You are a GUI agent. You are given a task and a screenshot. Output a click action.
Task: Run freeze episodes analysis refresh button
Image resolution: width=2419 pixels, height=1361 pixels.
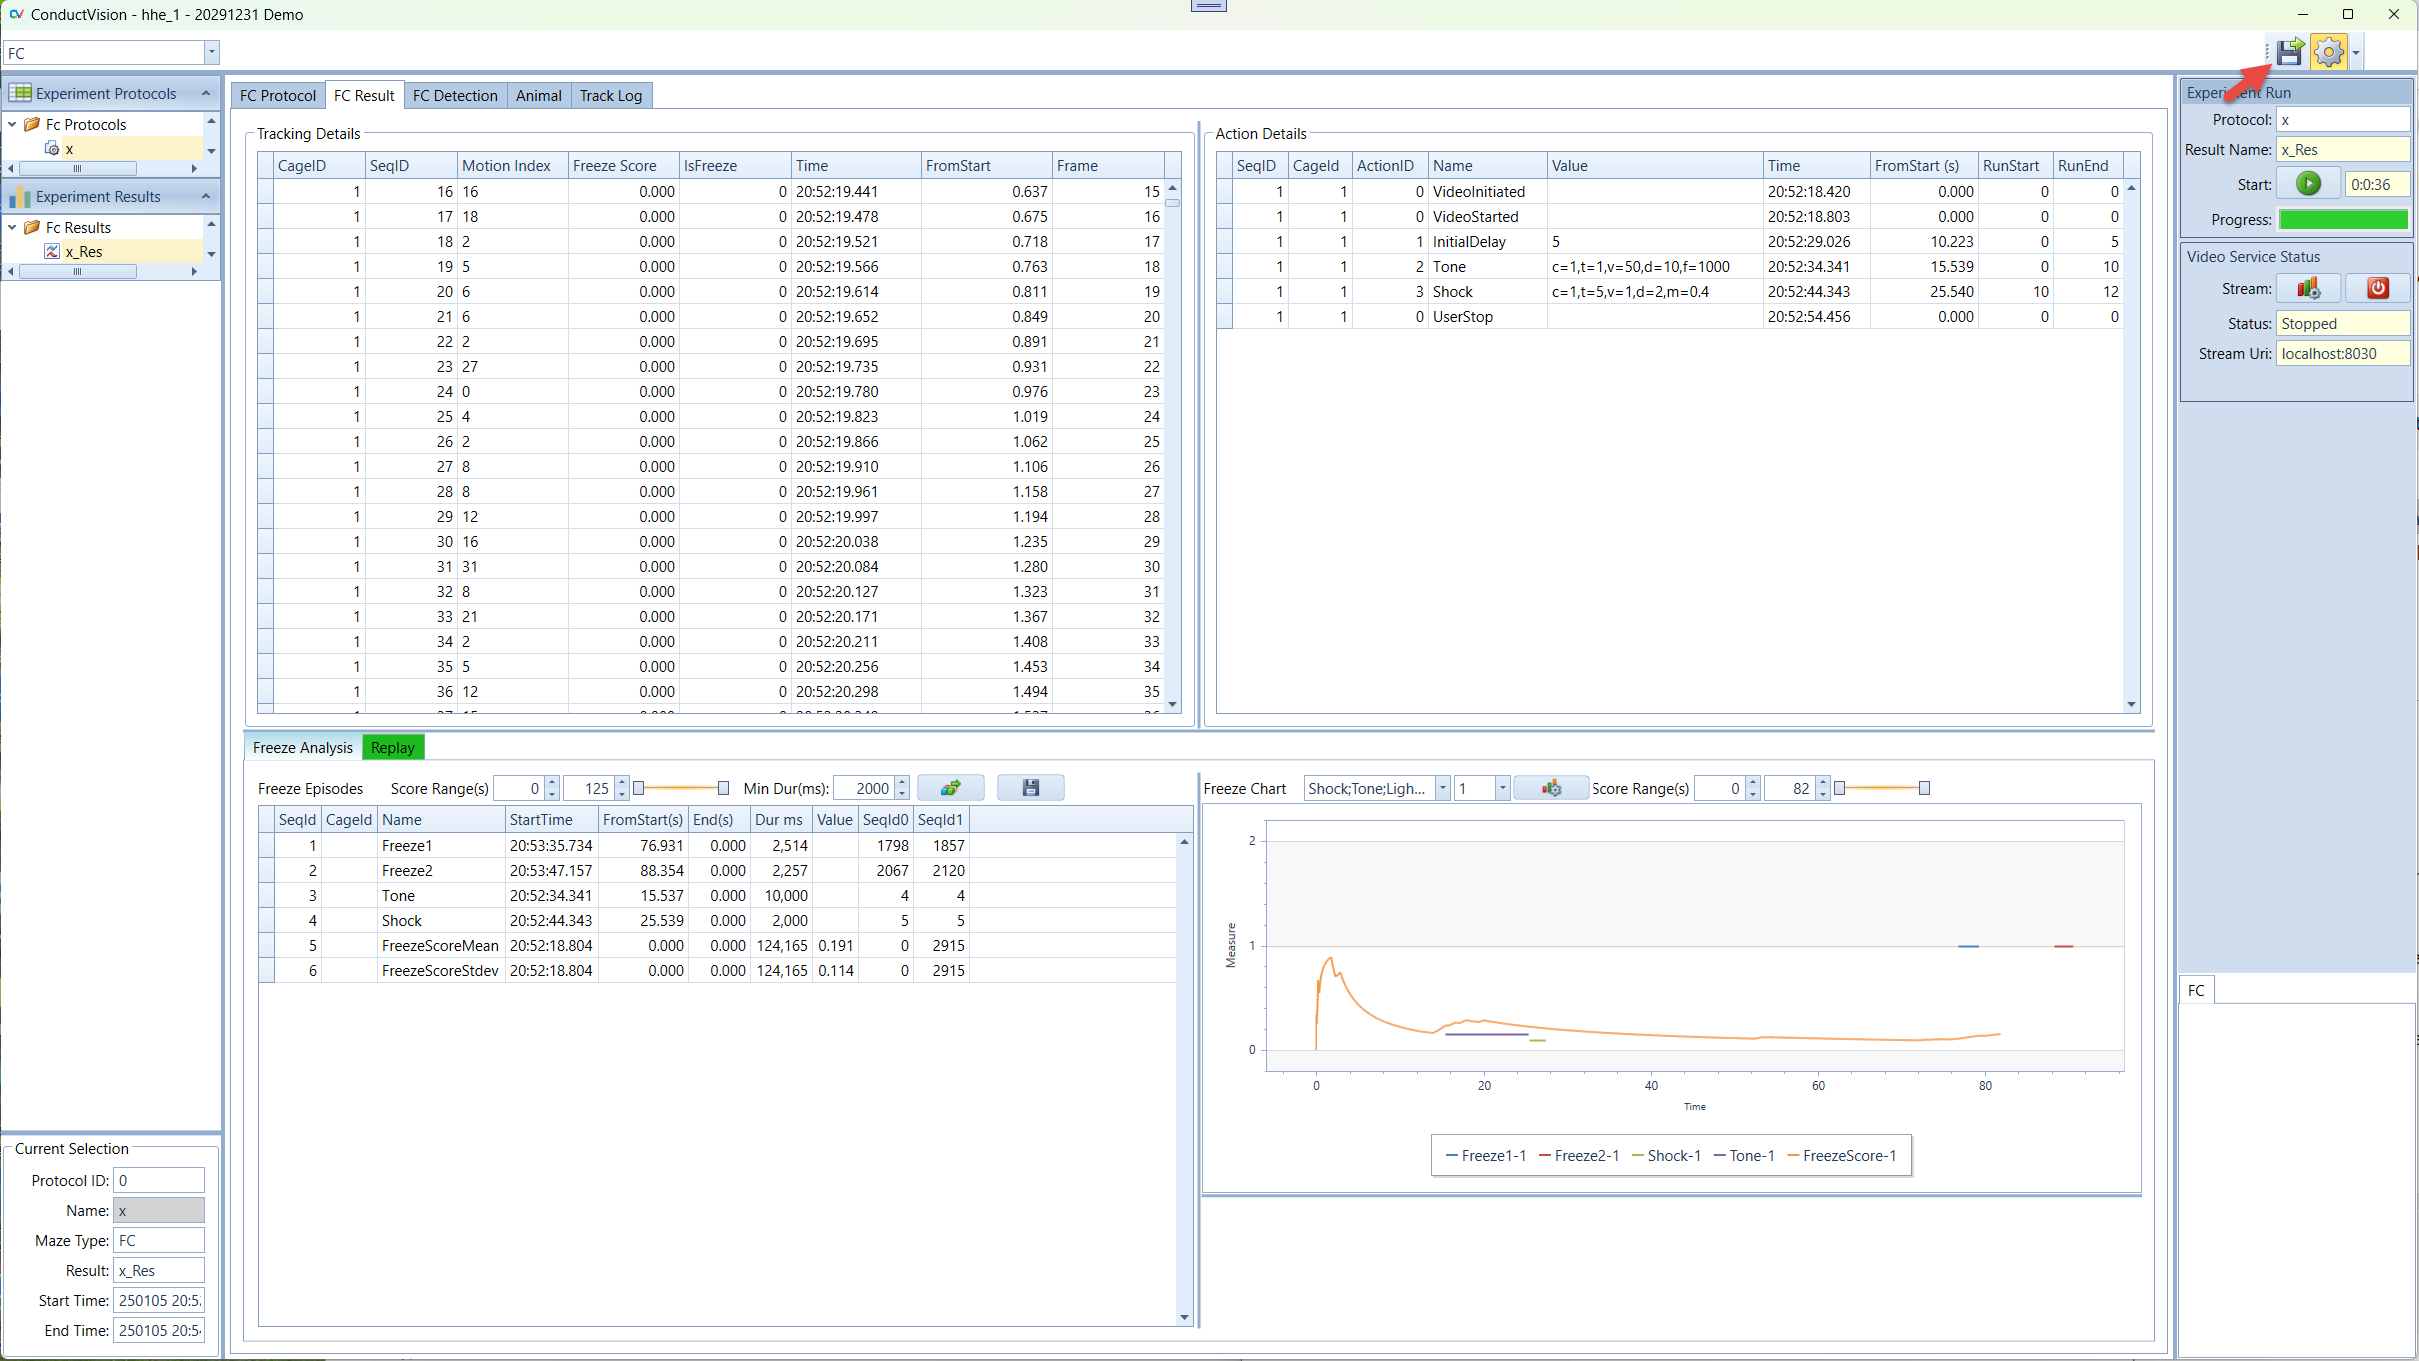(950, 788)
